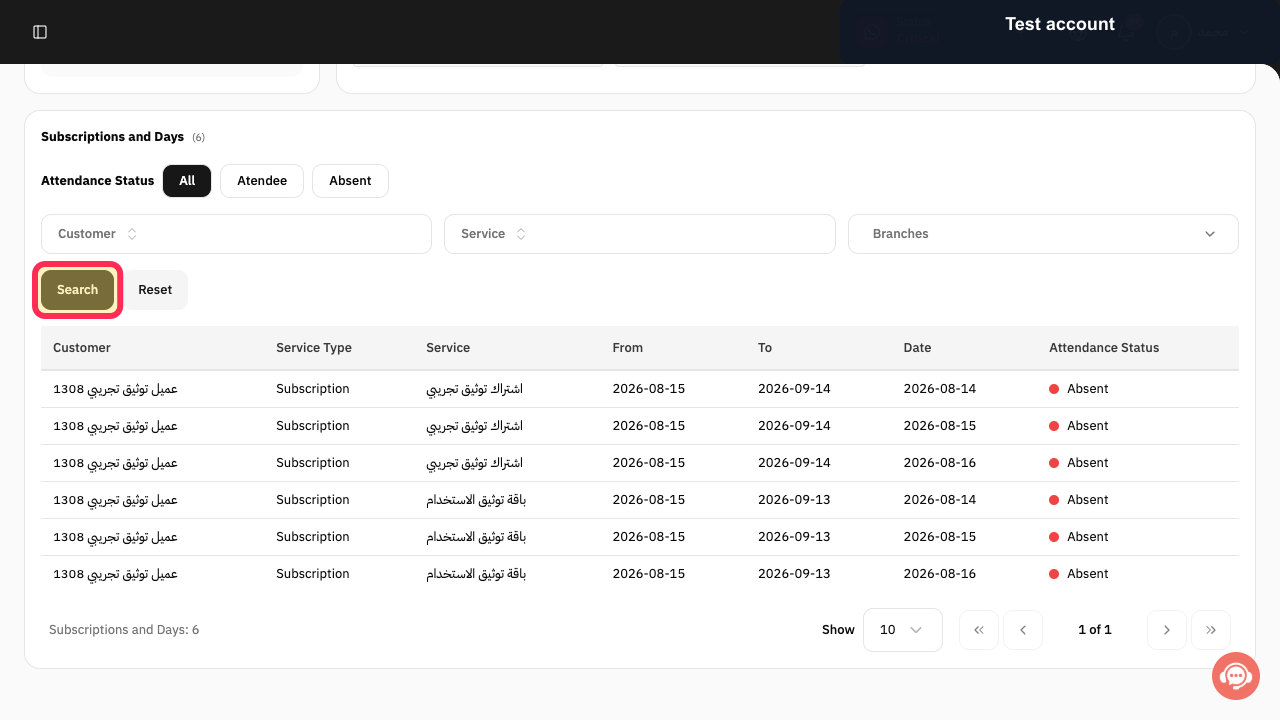Click the Date column header
Viewport: 1280px width, 720px height.
[x=917, y=348]
